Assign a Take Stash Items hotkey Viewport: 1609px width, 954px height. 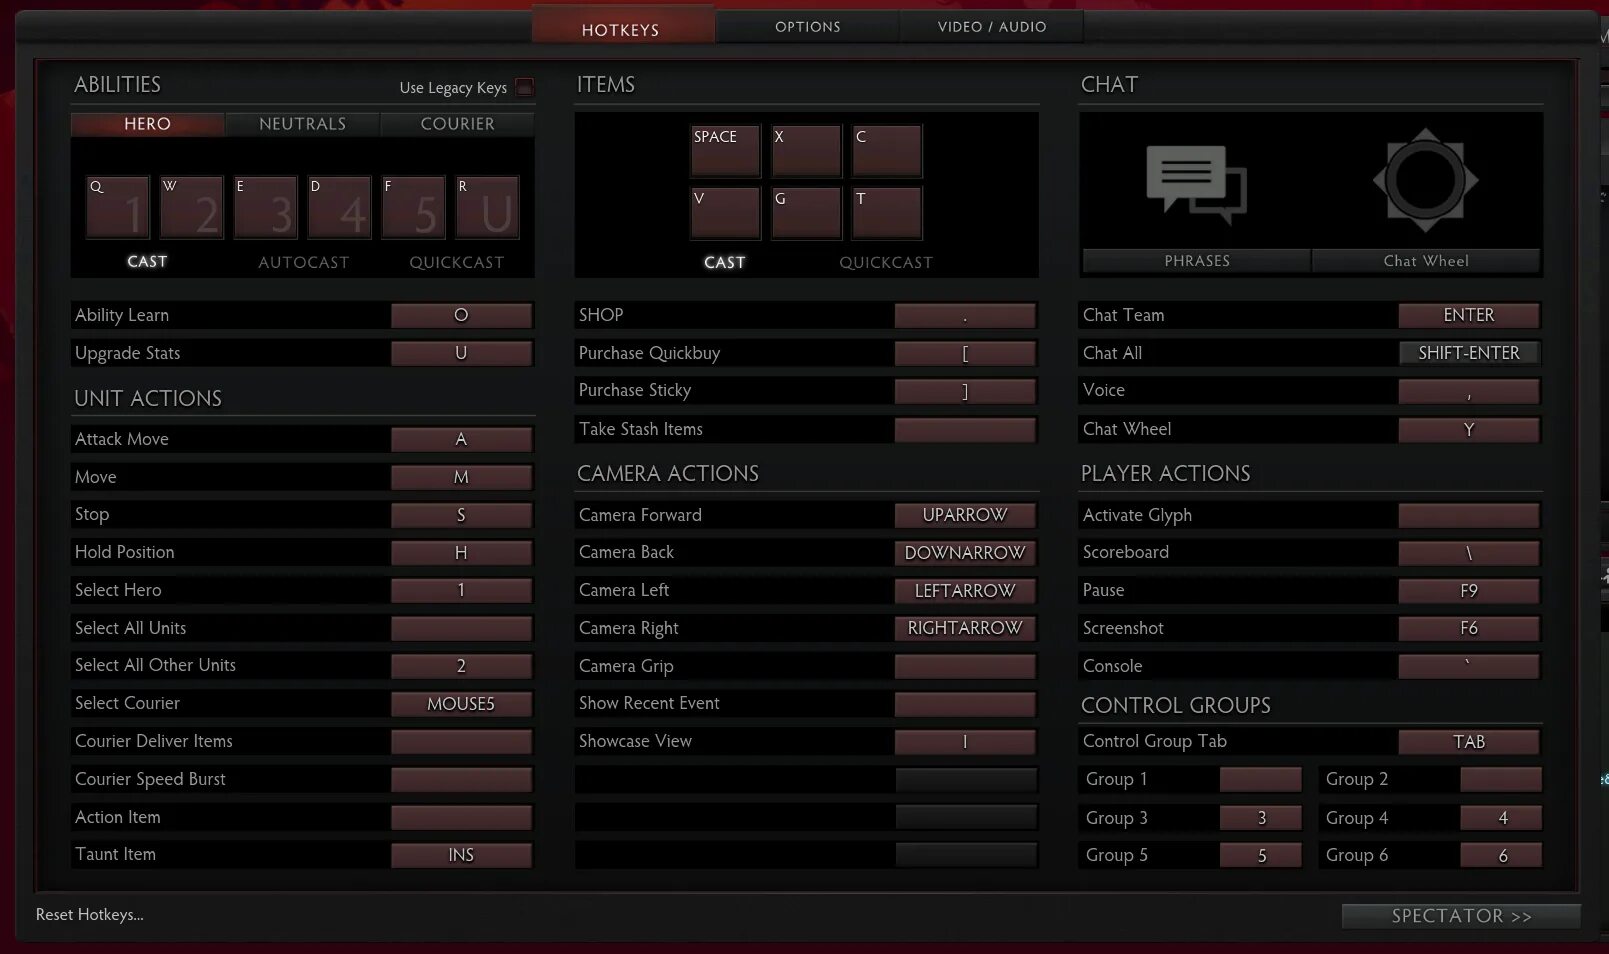pyautogui.click(x=965, y=429)
